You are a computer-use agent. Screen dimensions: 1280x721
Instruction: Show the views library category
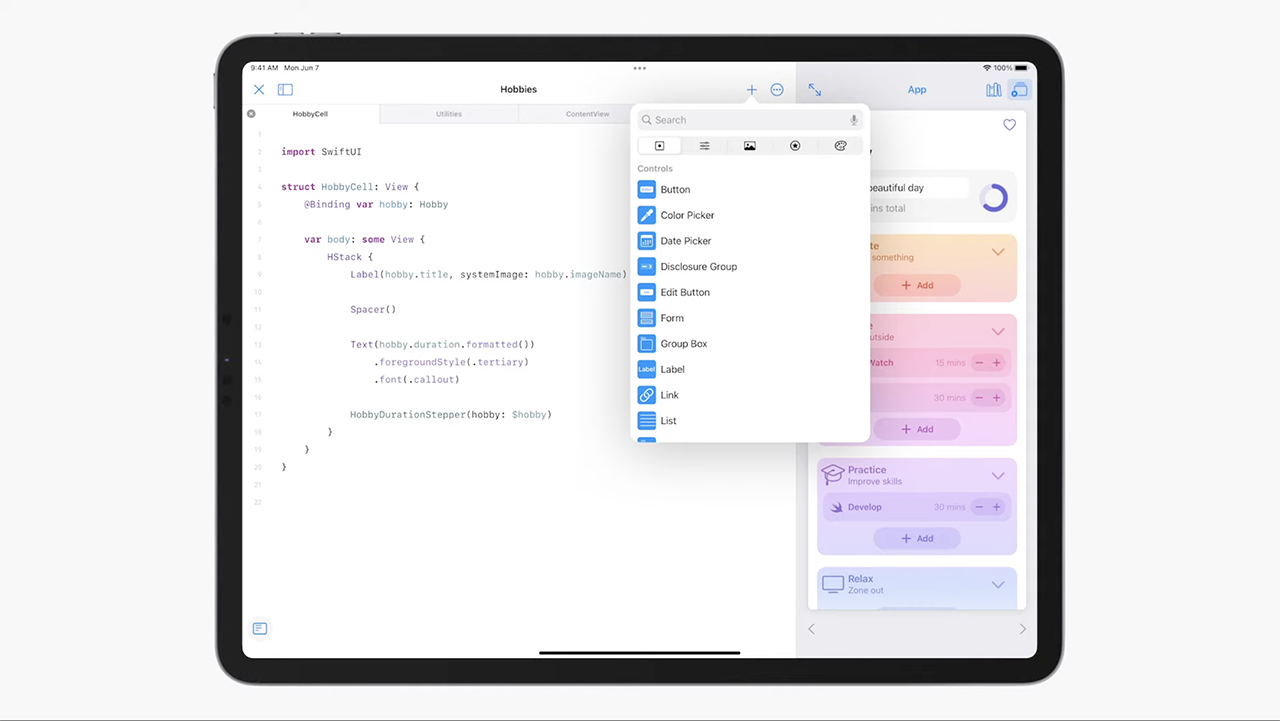pyautogui.click(x=660, y=146)
